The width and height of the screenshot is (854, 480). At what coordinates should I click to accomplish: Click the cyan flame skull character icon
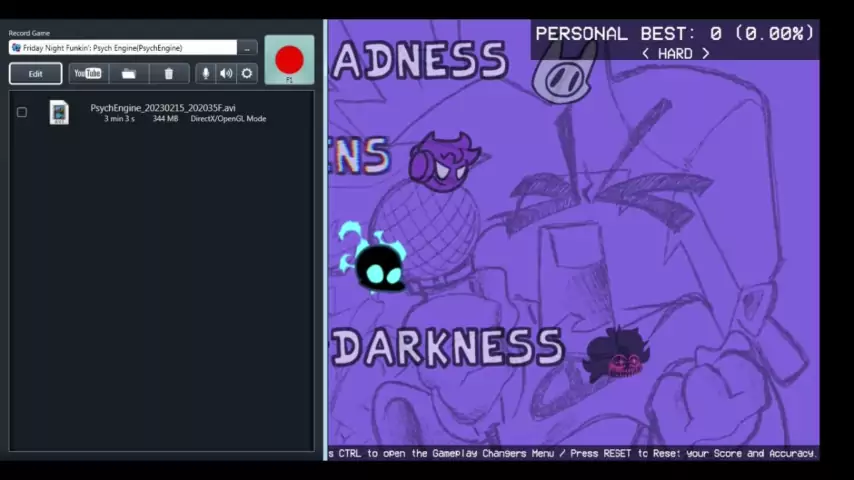376,262
